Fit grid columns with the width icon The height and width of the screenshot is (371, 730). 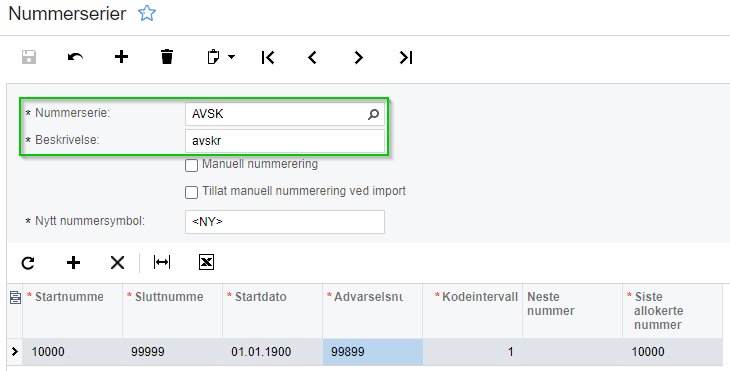click(162, 262)
